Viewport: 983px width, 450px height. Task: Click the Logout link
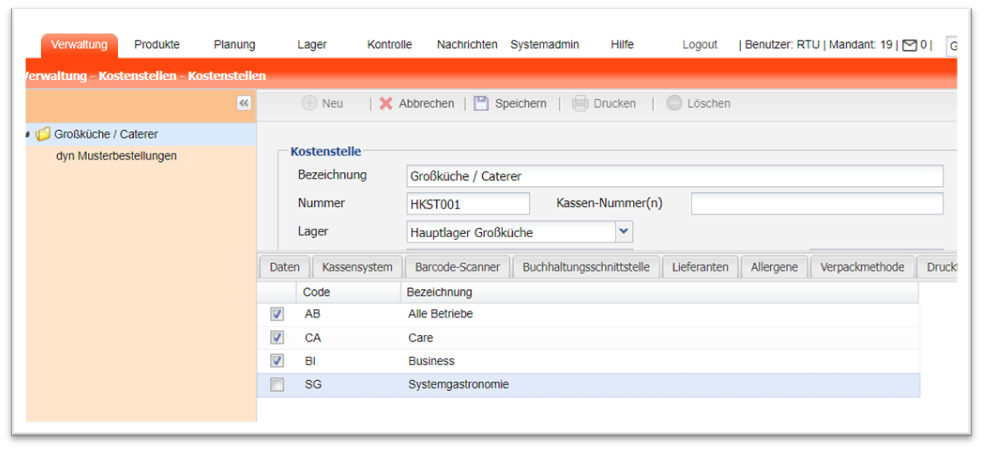700,45
